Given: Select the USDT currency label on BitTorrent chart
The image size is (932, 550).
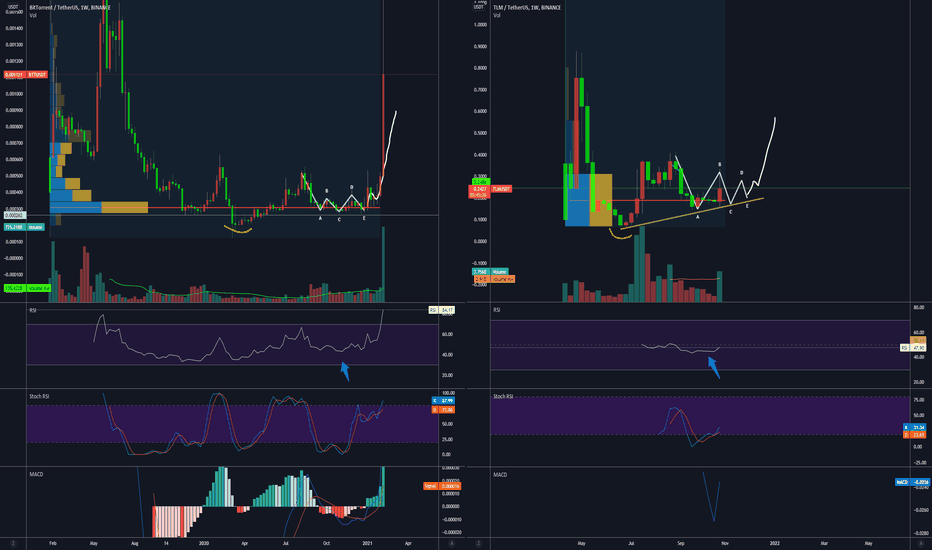Looking at the screenshot, I should click(x=12, y=7).
